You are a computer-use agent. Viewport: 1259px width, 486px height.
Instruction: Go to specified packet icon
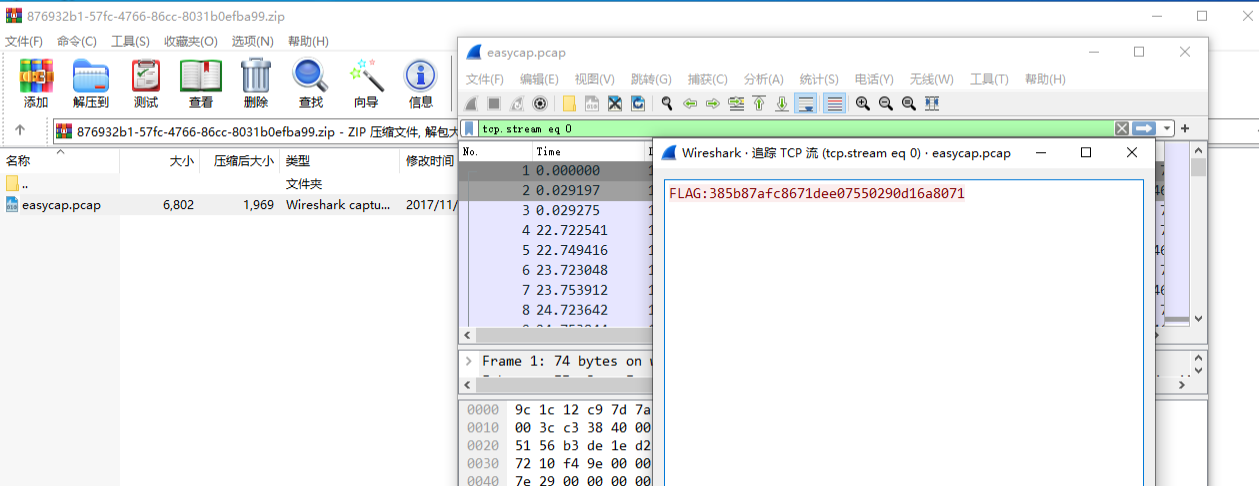click(736, 103)
